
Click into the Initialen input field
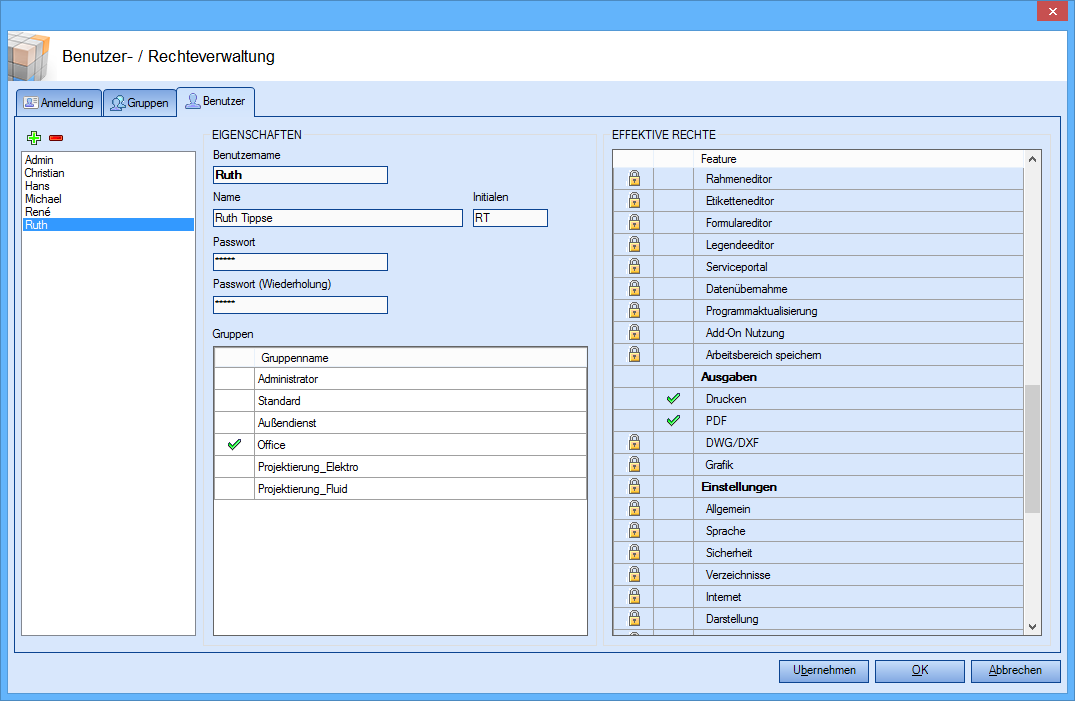[510, 218]
